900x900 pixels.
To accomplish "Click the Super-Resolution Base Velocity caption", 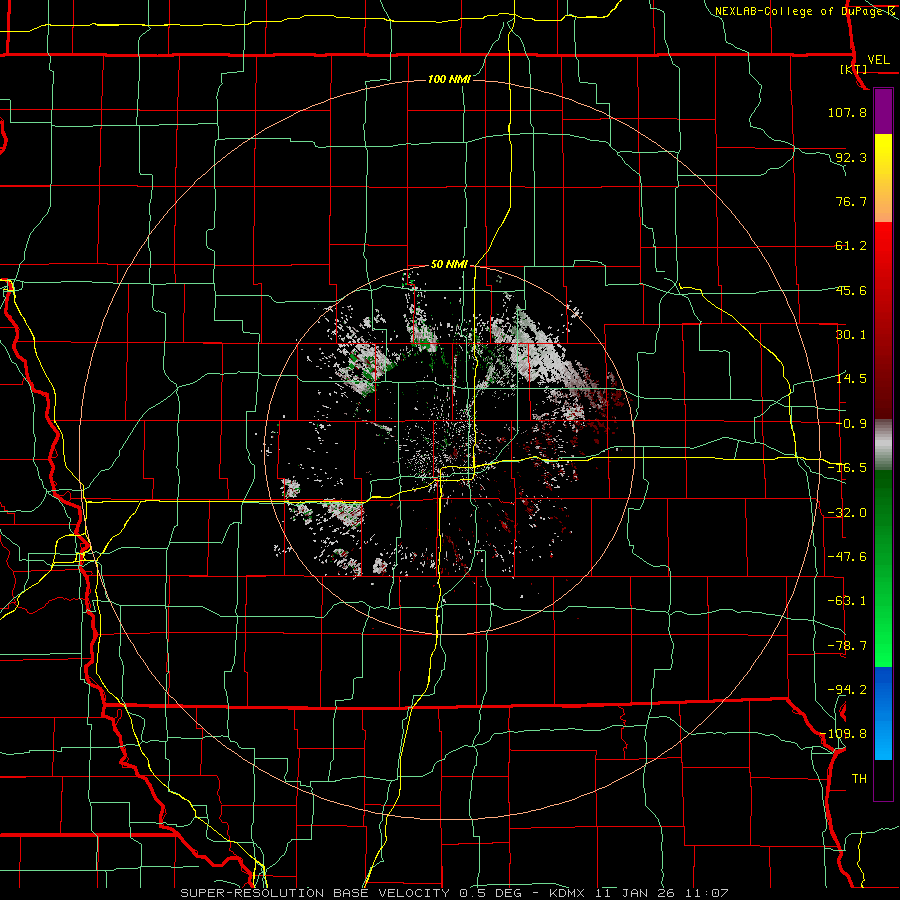I will pos(454,893).
